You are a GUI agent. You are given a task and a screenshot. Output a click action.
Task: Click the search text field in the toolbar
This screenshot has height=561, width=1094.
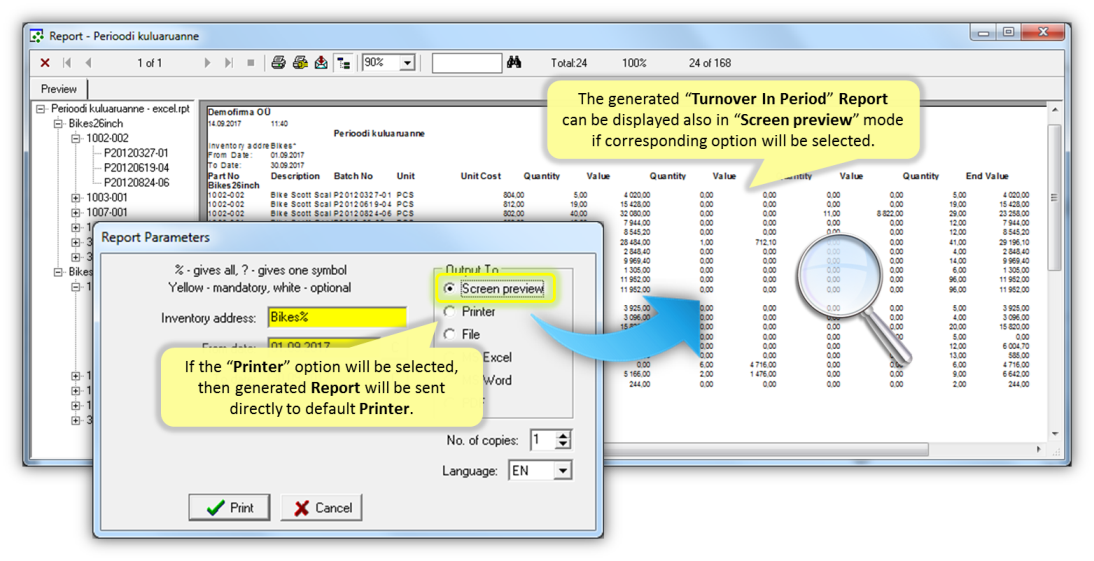tap(467, 63)
